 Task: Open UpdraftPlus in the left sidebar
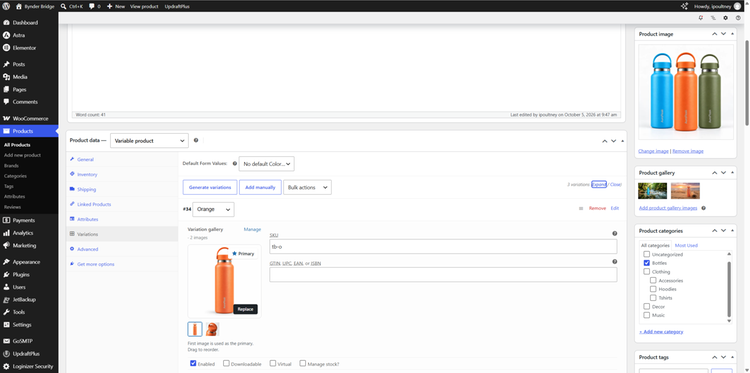click(x=26, y=354)
